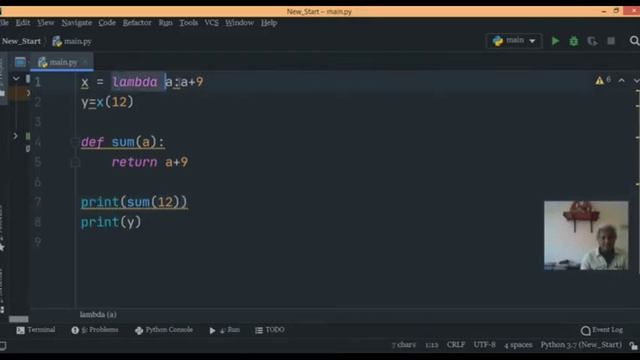Click the fold end marker at return line
This screenshot has width=640, height=360.
tap(75, 162)
